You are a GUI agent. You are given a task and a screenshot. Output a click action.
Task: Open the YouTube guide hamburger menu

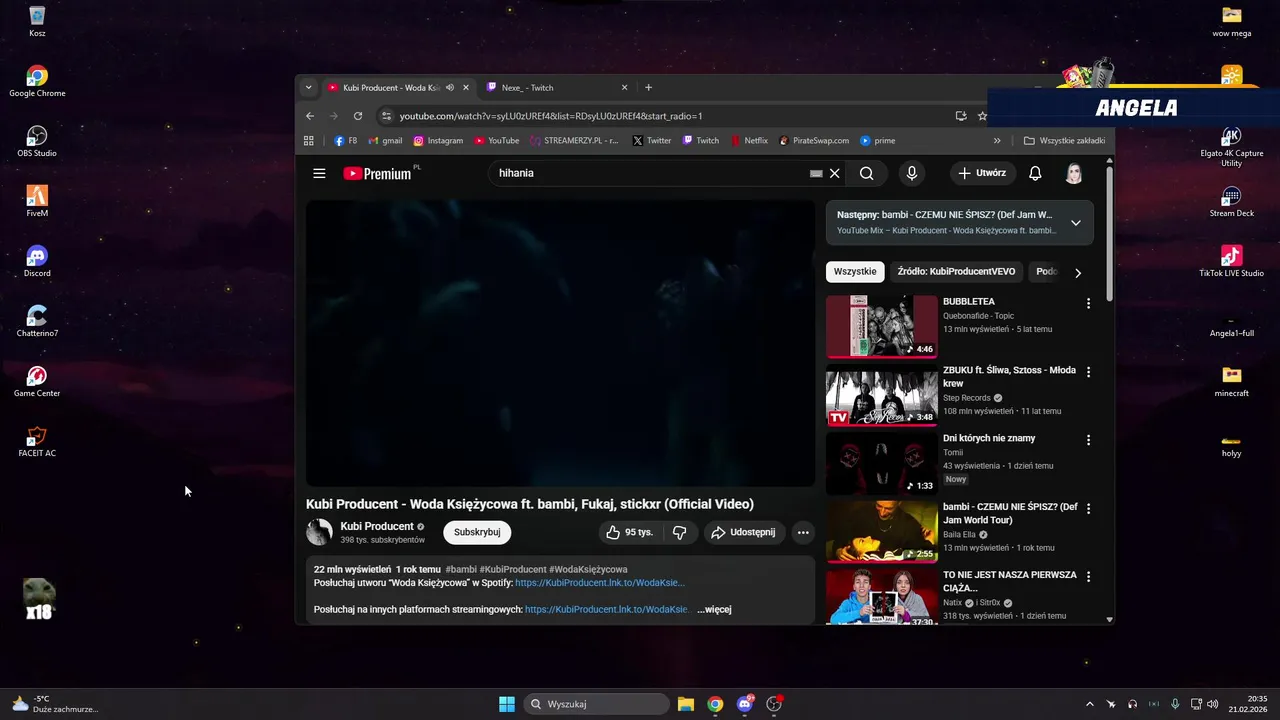coord(319,173)
